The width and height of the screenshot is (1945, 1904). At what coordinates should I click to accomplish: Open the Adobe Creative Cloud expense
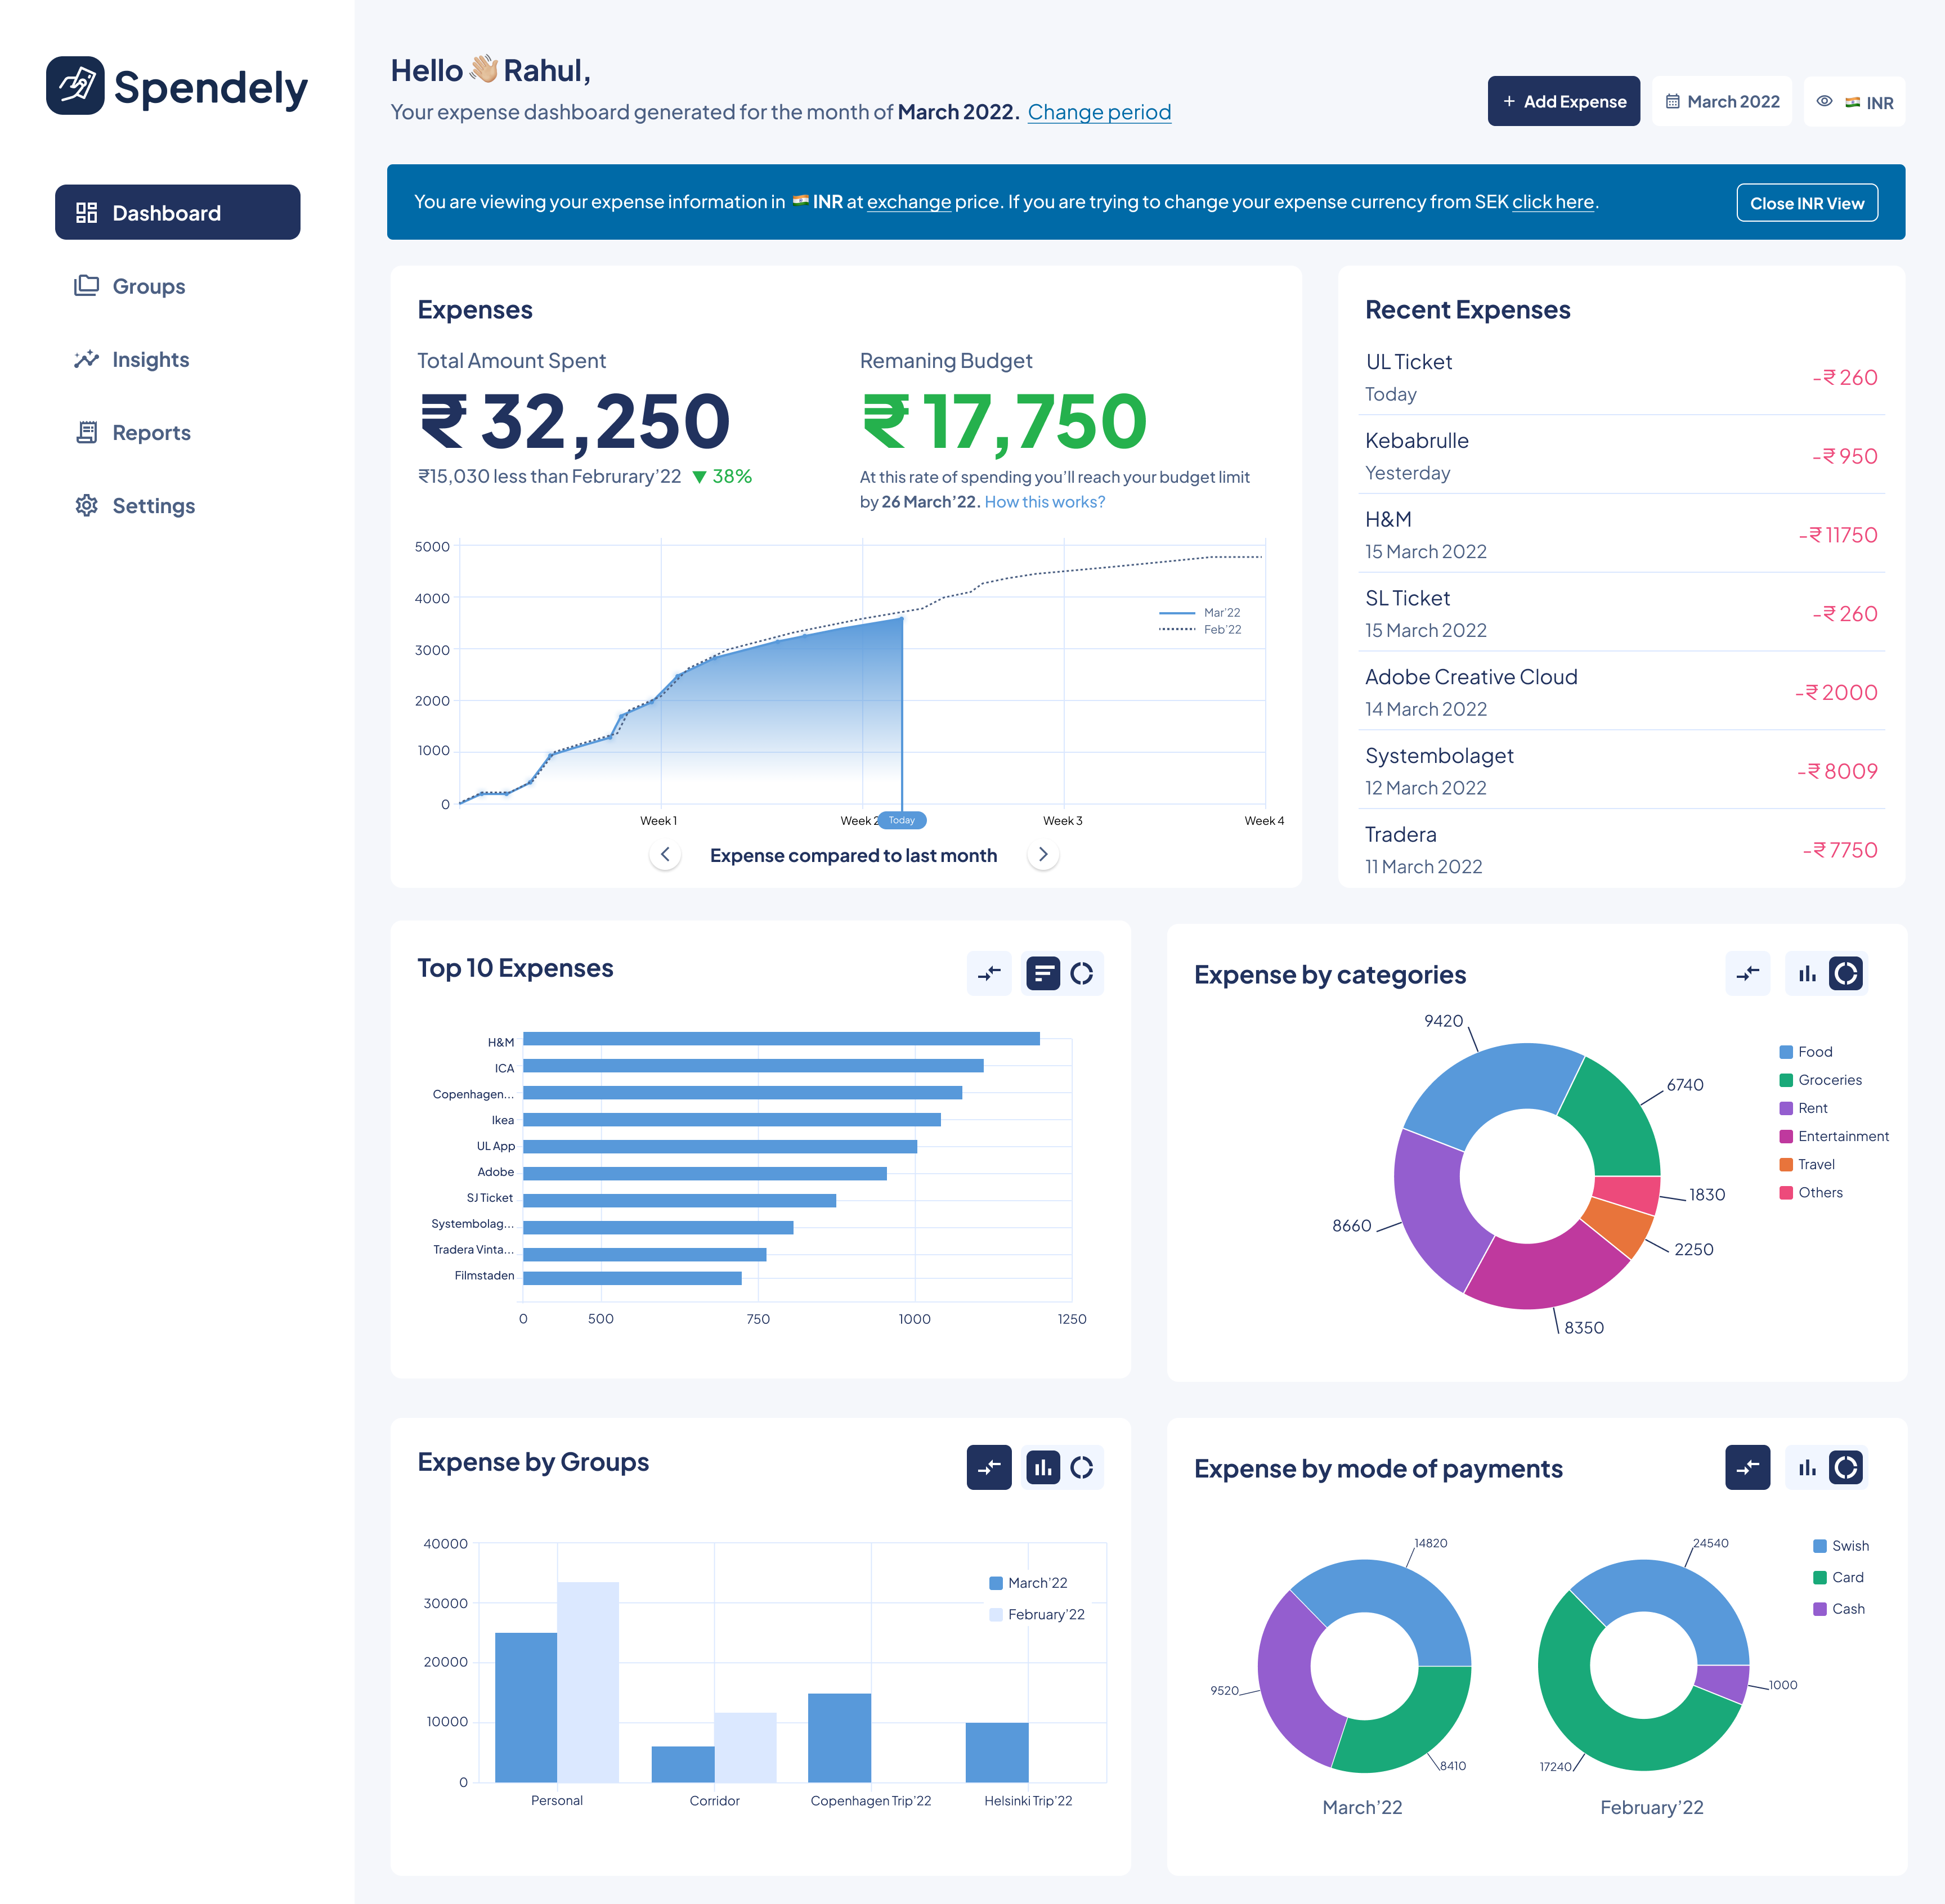[x=1621, y=692]
